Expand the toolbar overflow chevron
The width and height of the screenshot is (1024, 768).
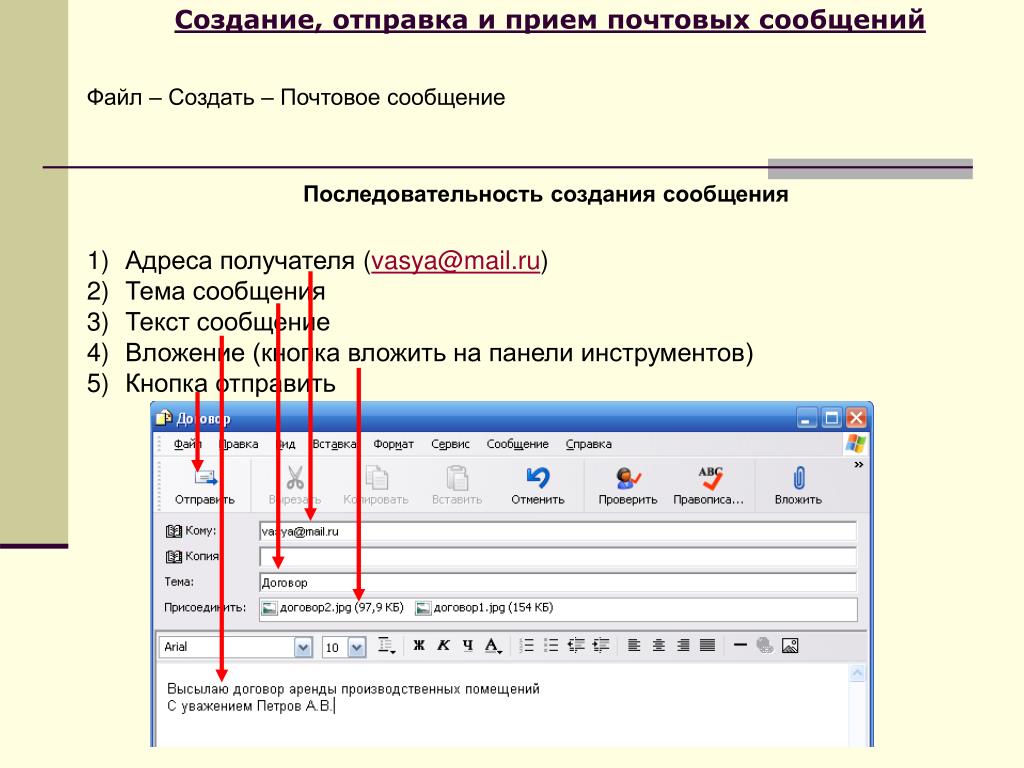858,464
